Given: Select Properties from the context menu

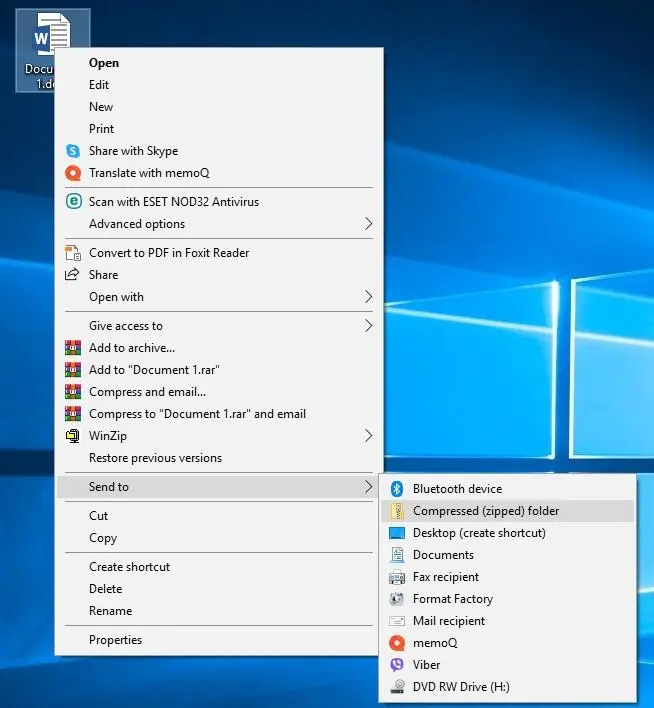Looking at the screenshot, I should [115, 640].
